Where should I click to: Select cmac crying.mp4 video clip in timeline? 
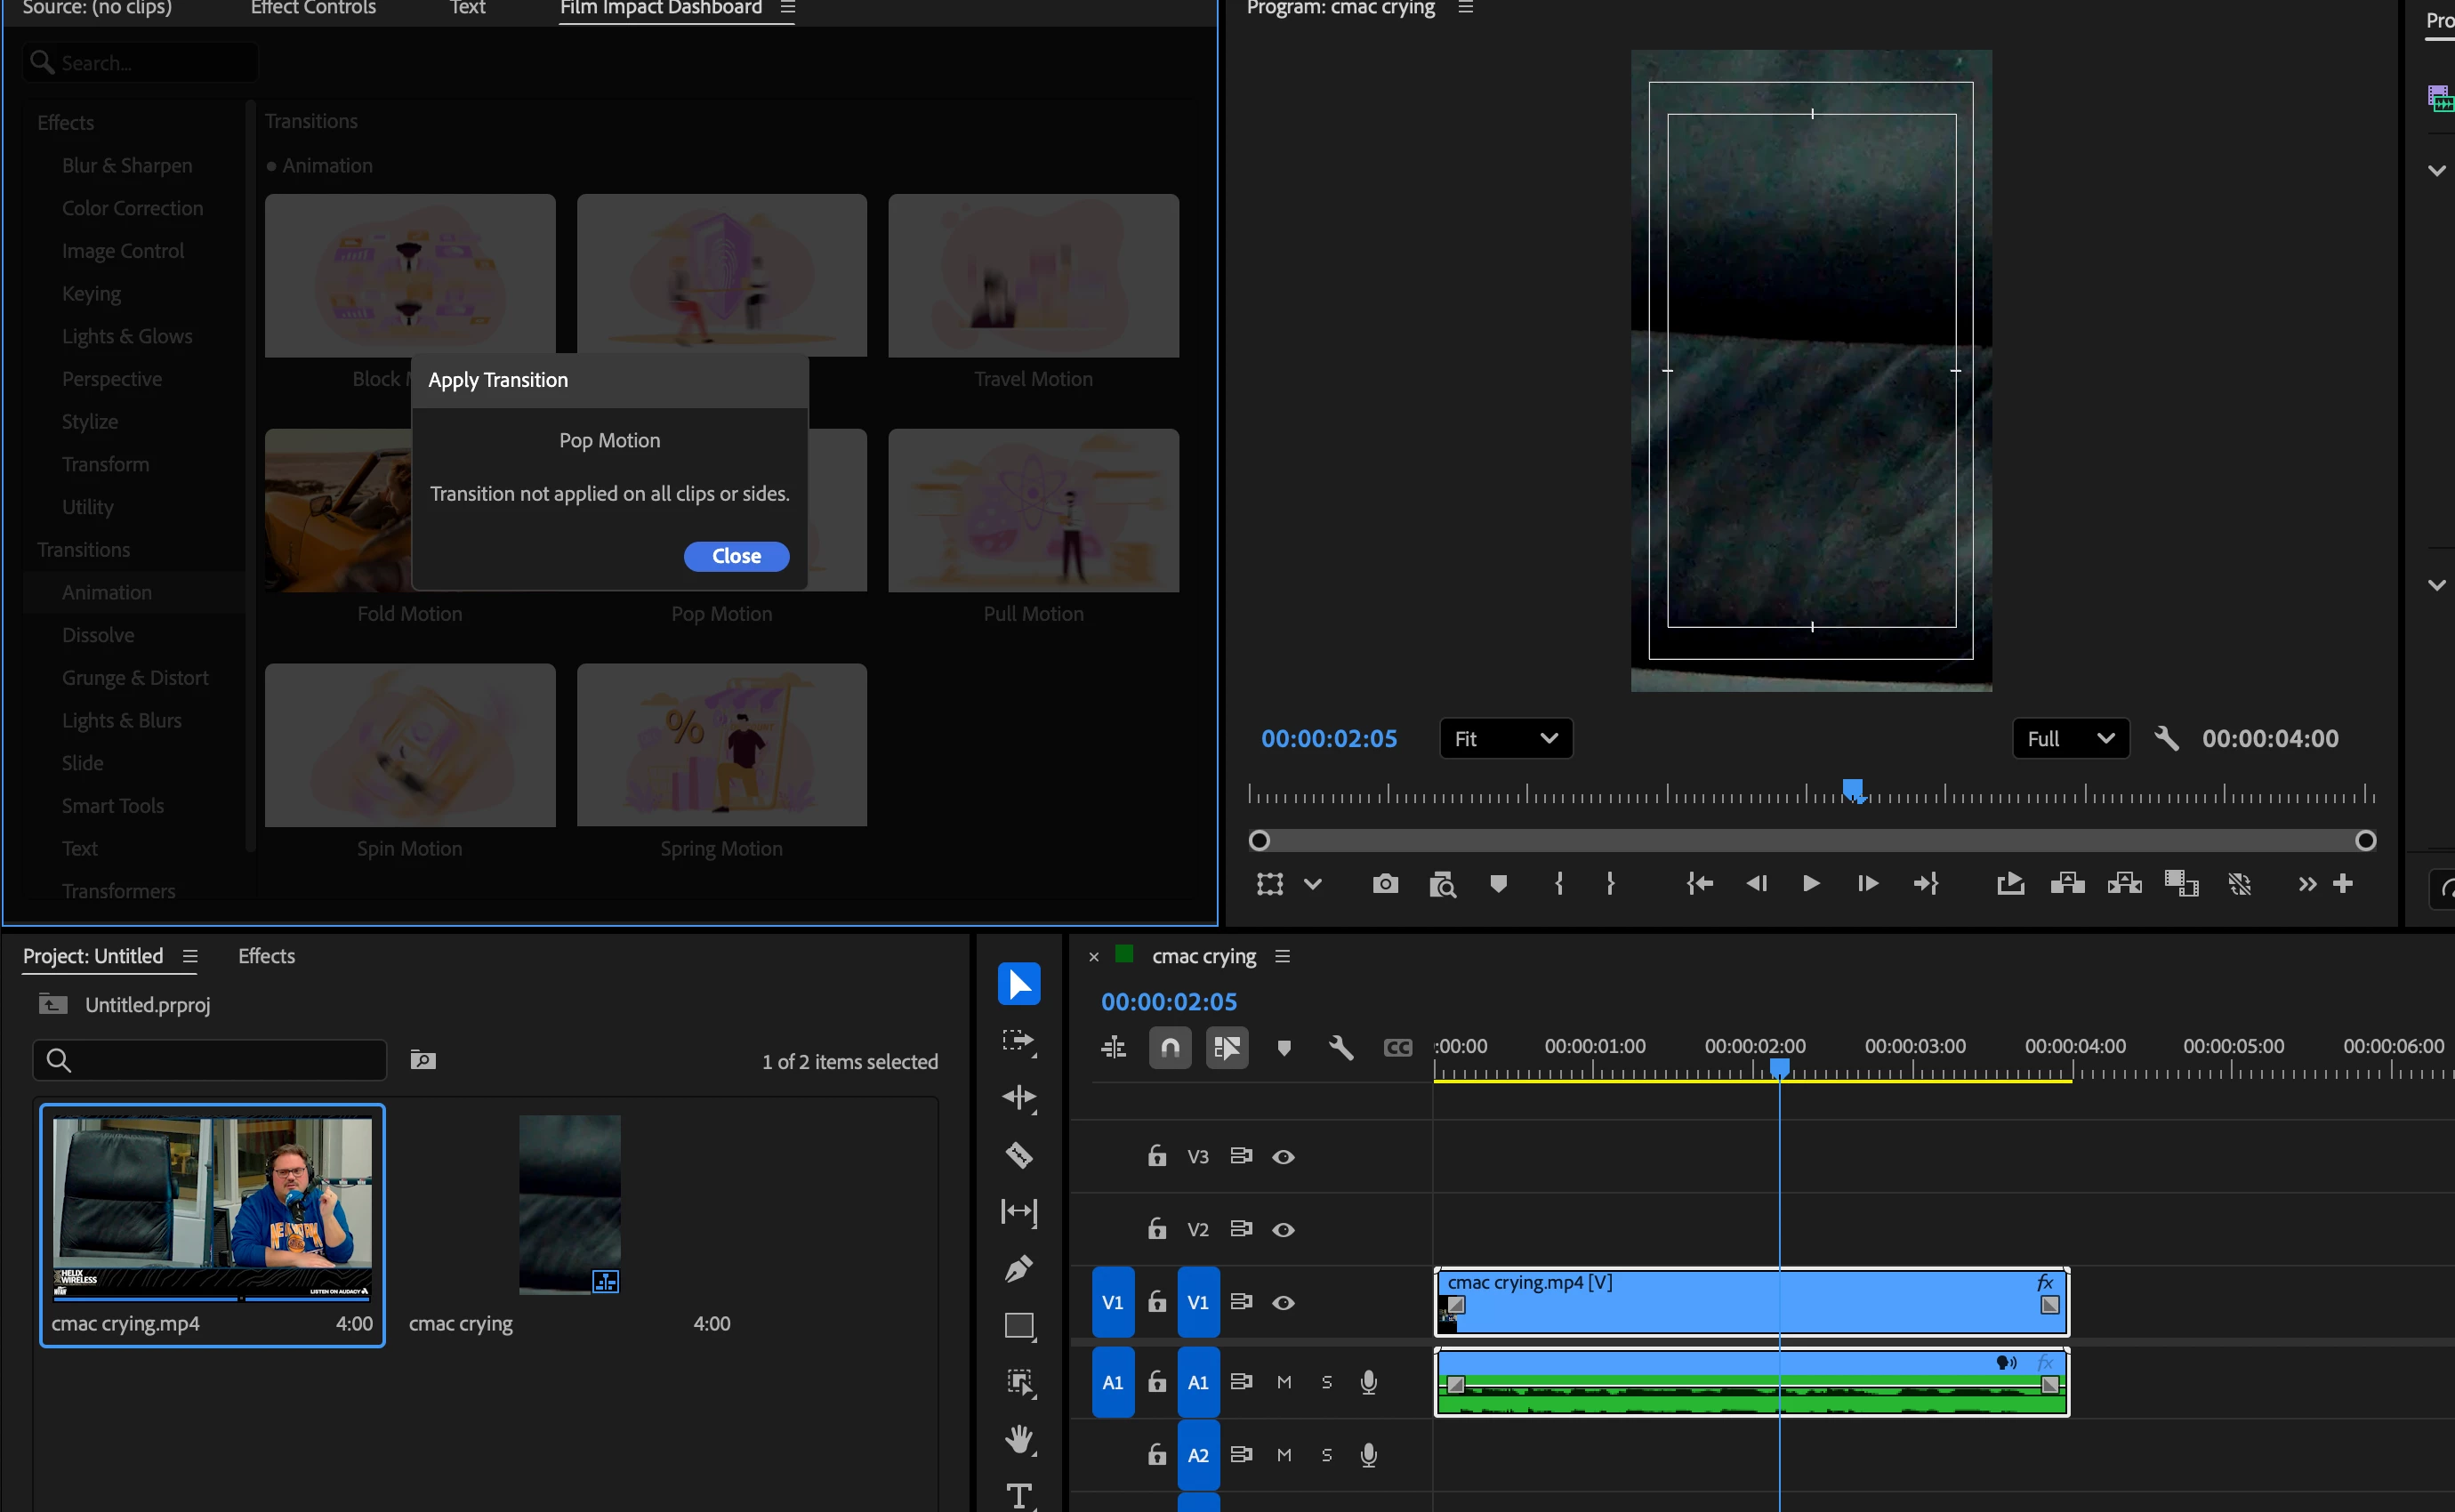(1752, 1302)
